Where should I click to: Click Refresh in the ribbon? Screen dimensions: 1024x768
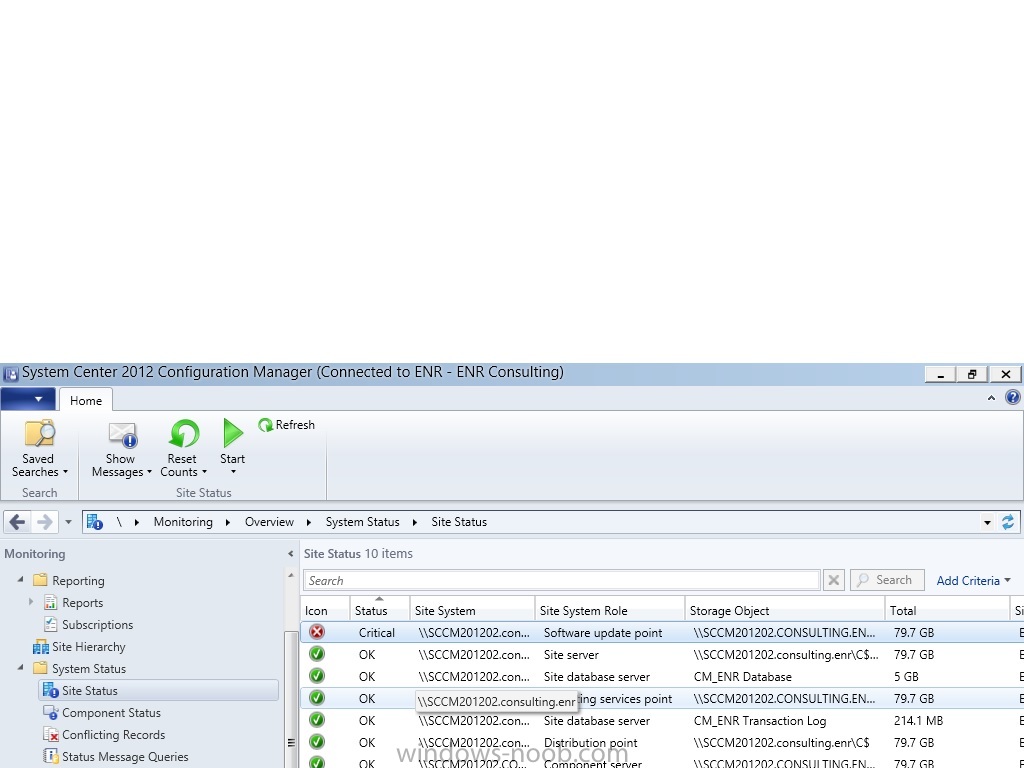287,425
